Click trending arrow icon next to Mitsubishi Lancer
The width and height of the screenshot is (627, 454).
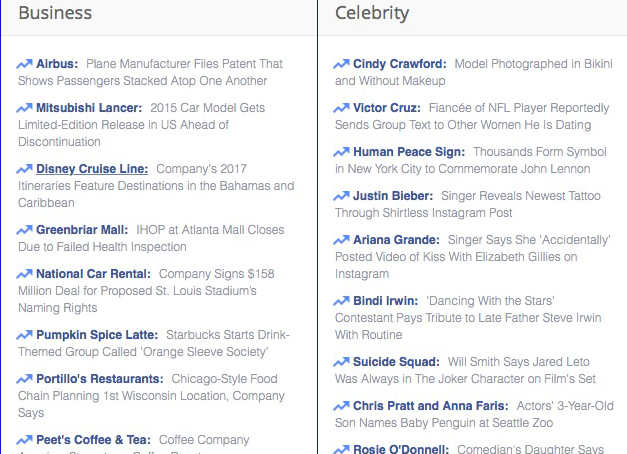coord(24,108)
